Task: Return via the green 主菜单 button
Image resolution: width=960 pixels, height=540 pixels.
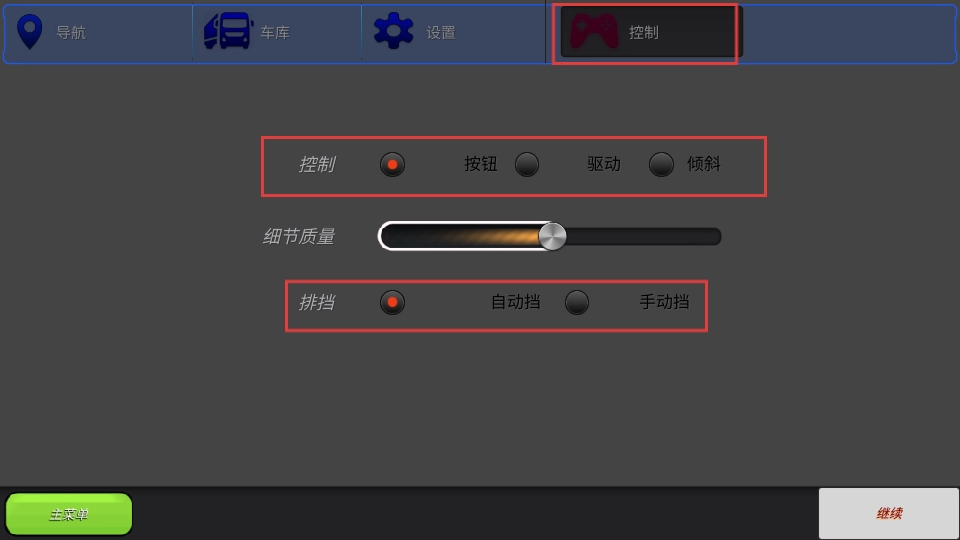Action: pyautogui.click(x=69, y=514)
